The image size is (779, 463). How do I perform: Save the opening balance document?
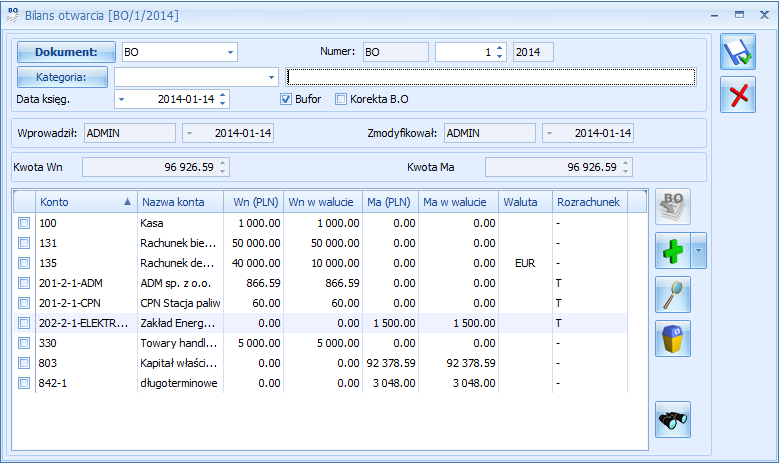click(738, 52)
